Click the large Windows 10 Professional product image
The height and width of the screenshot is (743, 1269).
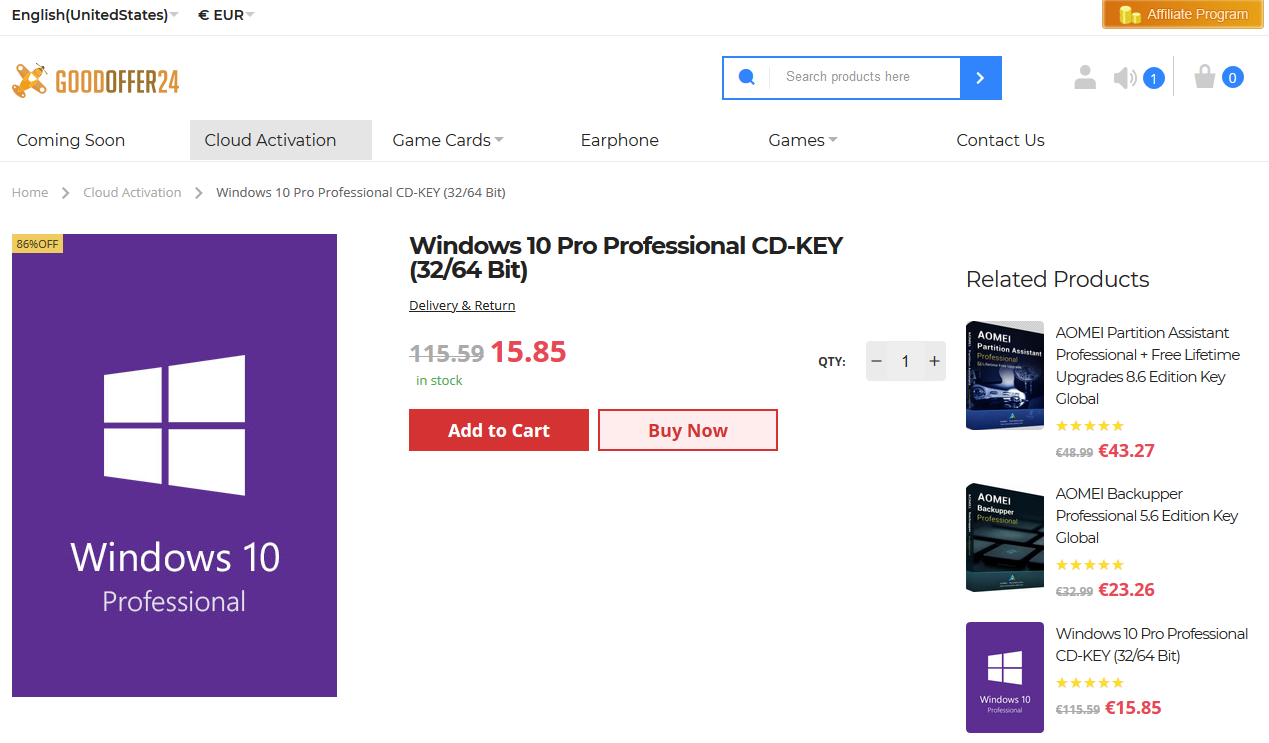click(174, 465)
